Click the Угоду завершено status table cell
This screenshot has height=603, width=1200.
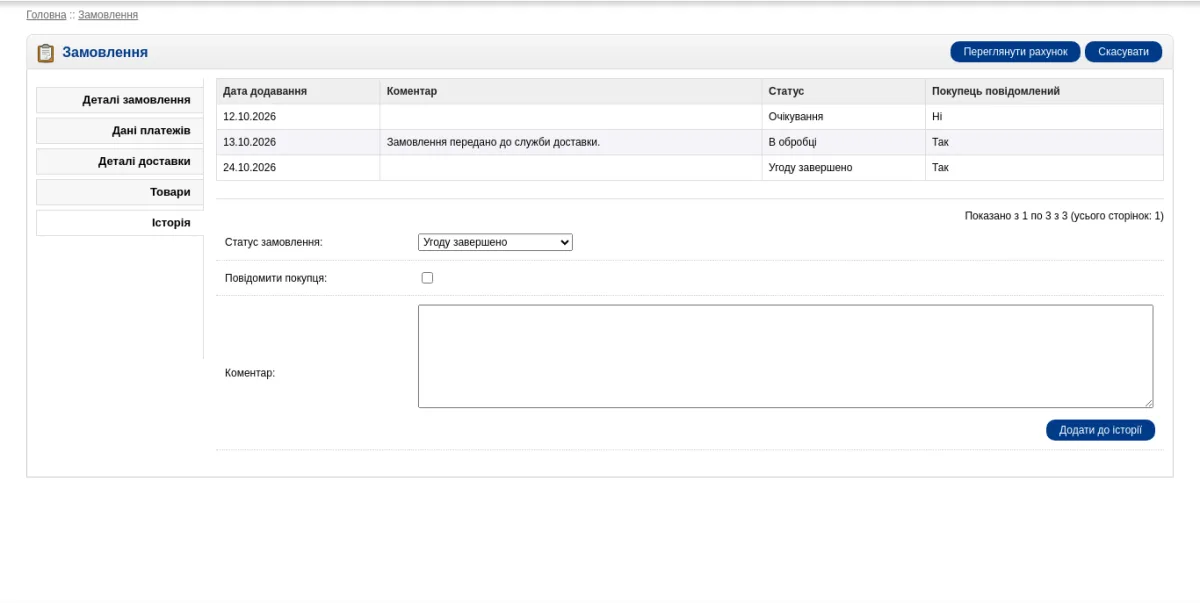point(843,168)
